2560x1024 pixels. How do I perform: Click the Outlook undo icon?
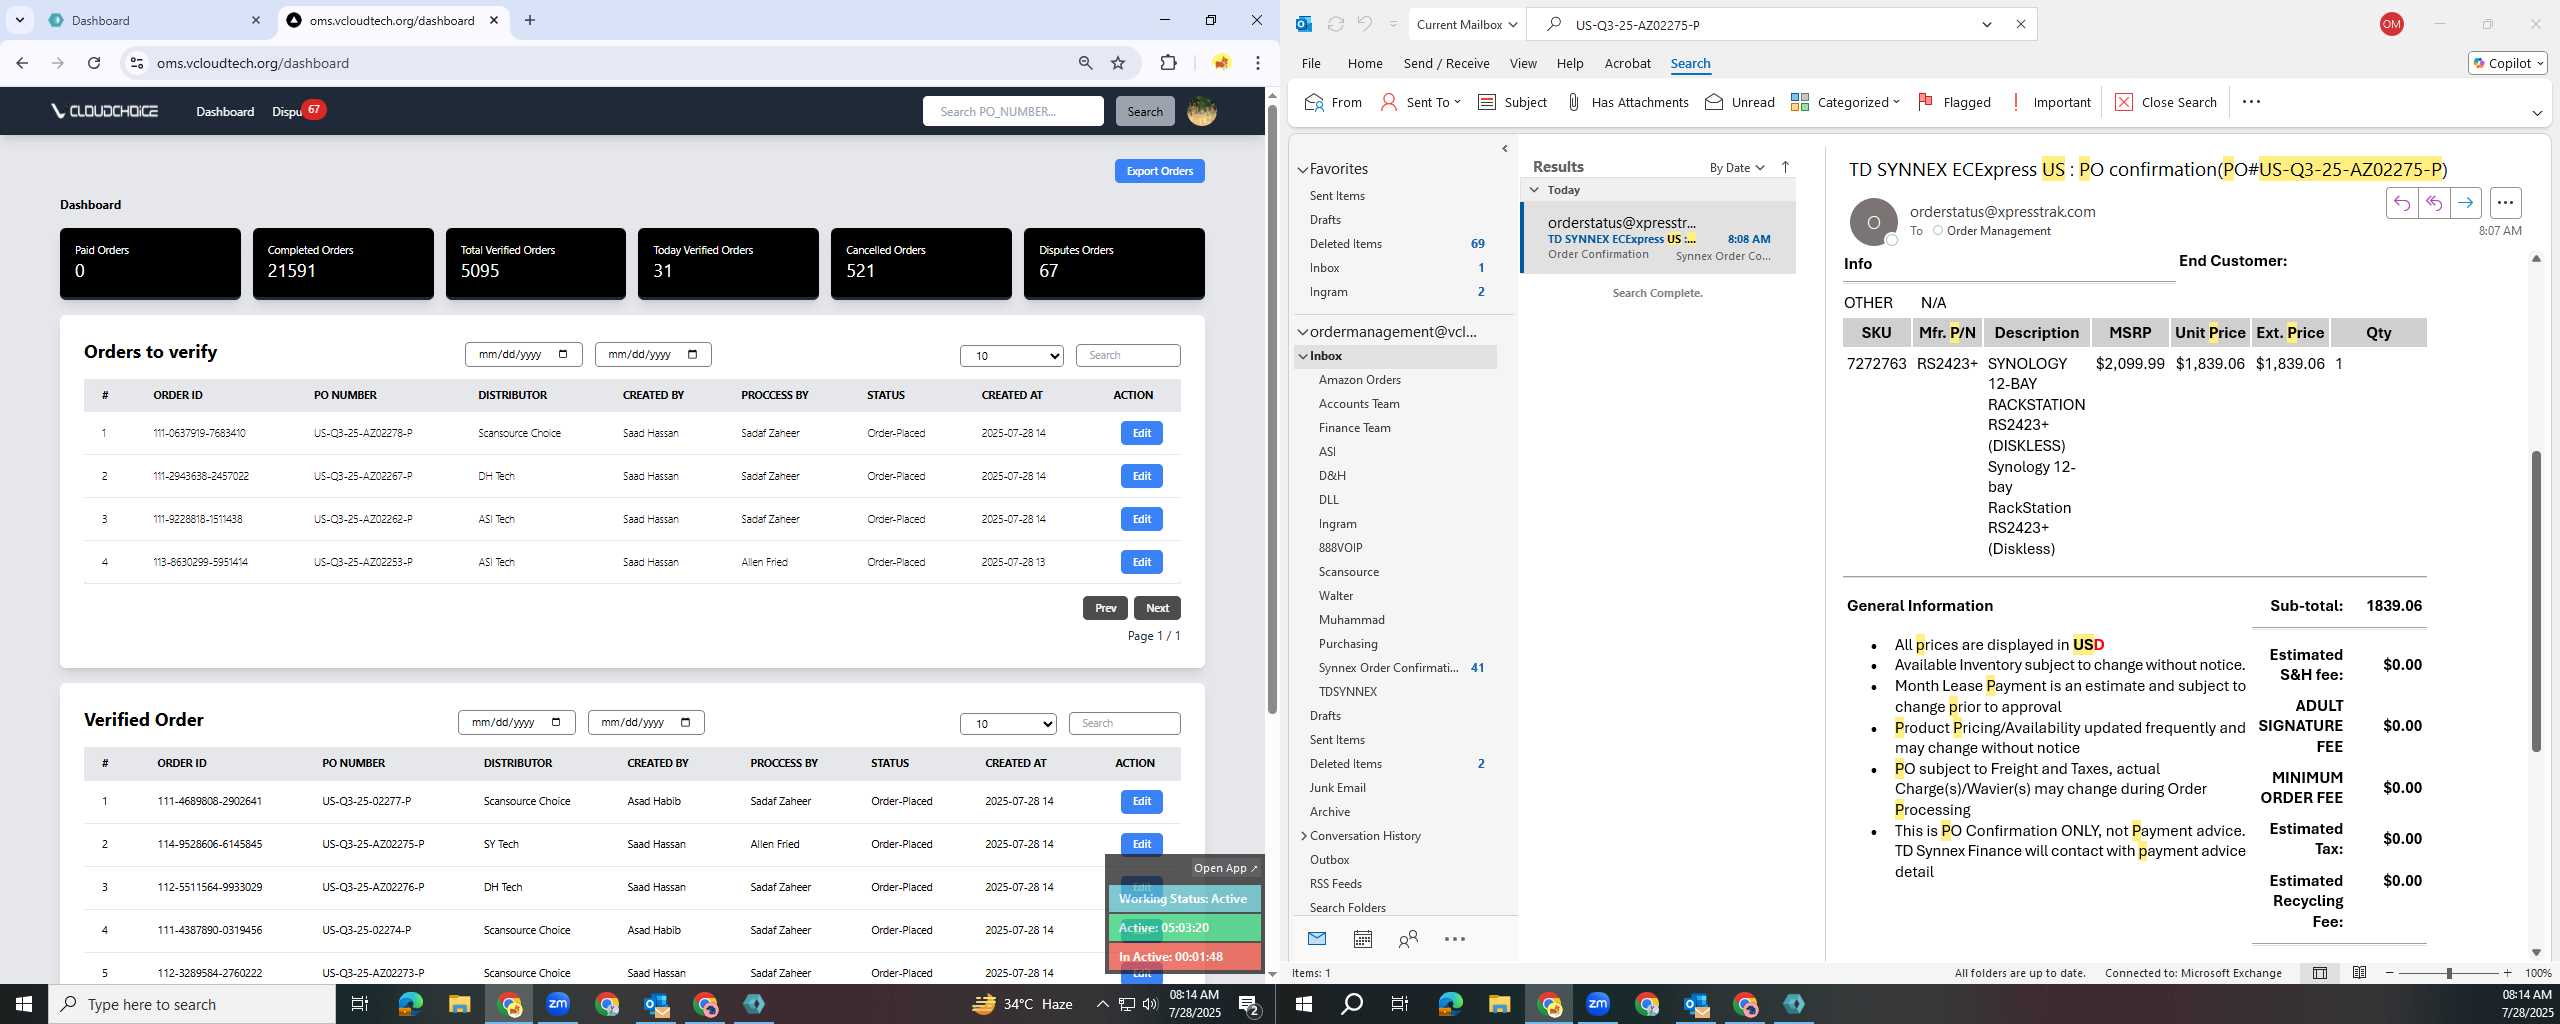pos(1364,24)
